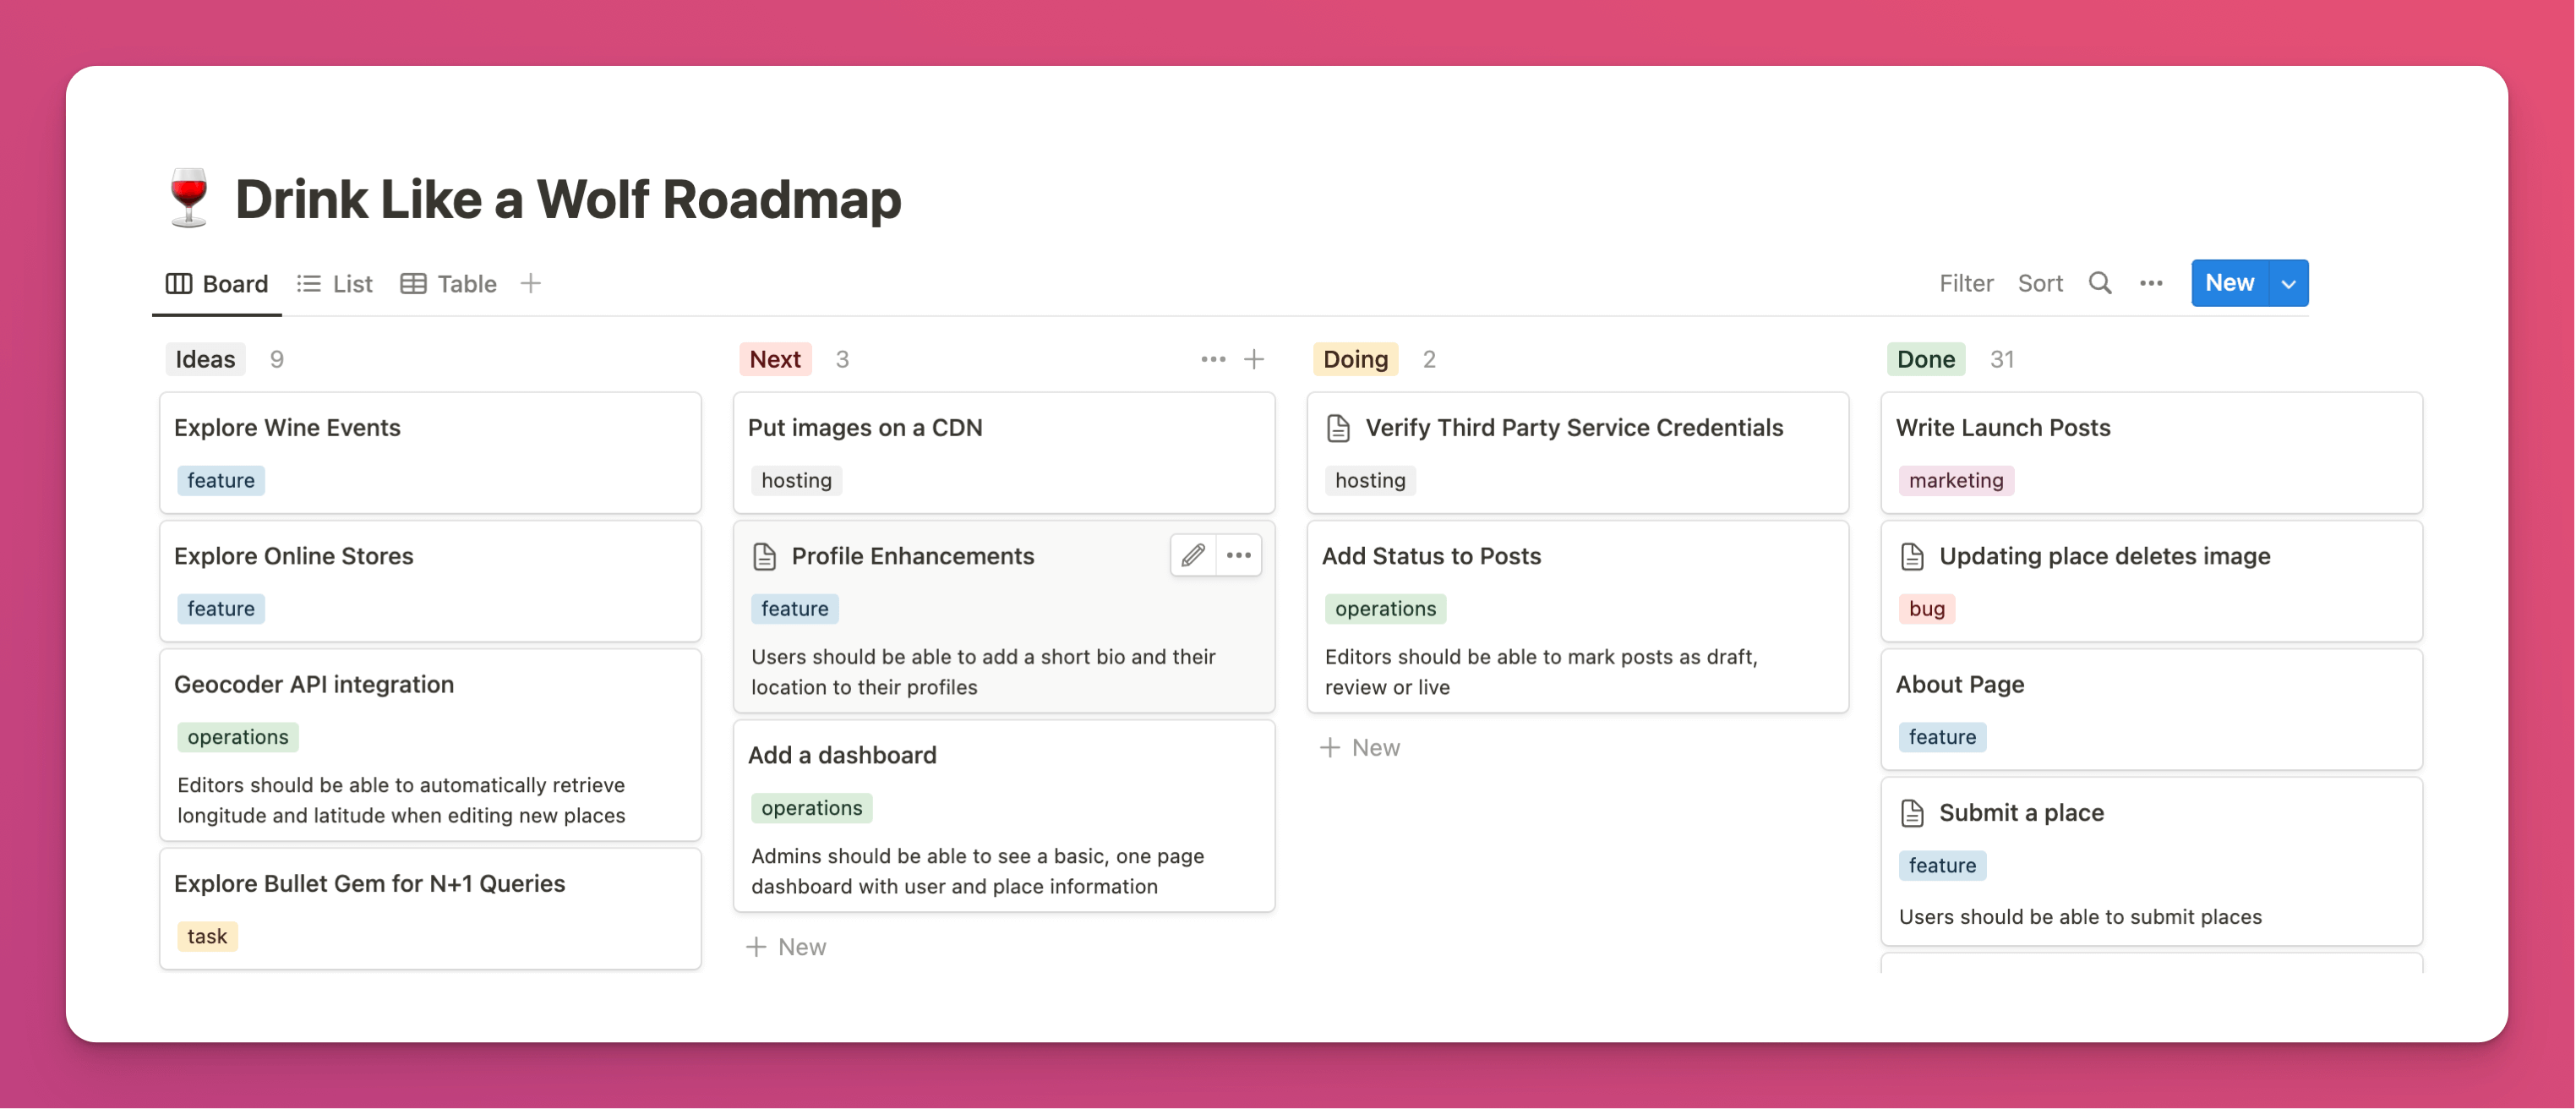Open Profile Enhancements card ••• menu icon

[x=1239, y=555]
